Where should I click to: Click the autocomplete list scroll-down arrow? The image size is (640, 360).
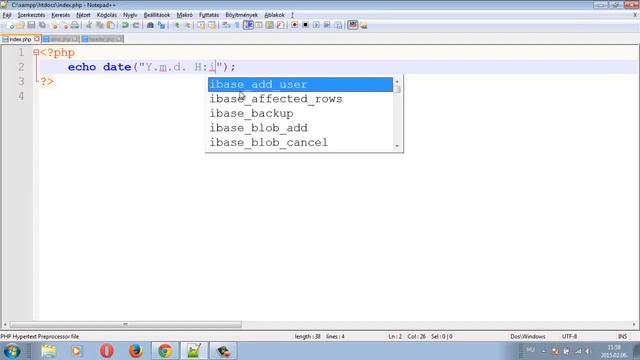point(397,146)
